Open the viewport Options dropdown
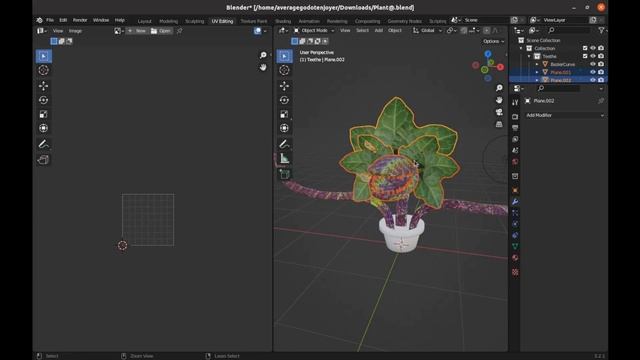Screen dimensions: 640x360 [x=493, y=41]
